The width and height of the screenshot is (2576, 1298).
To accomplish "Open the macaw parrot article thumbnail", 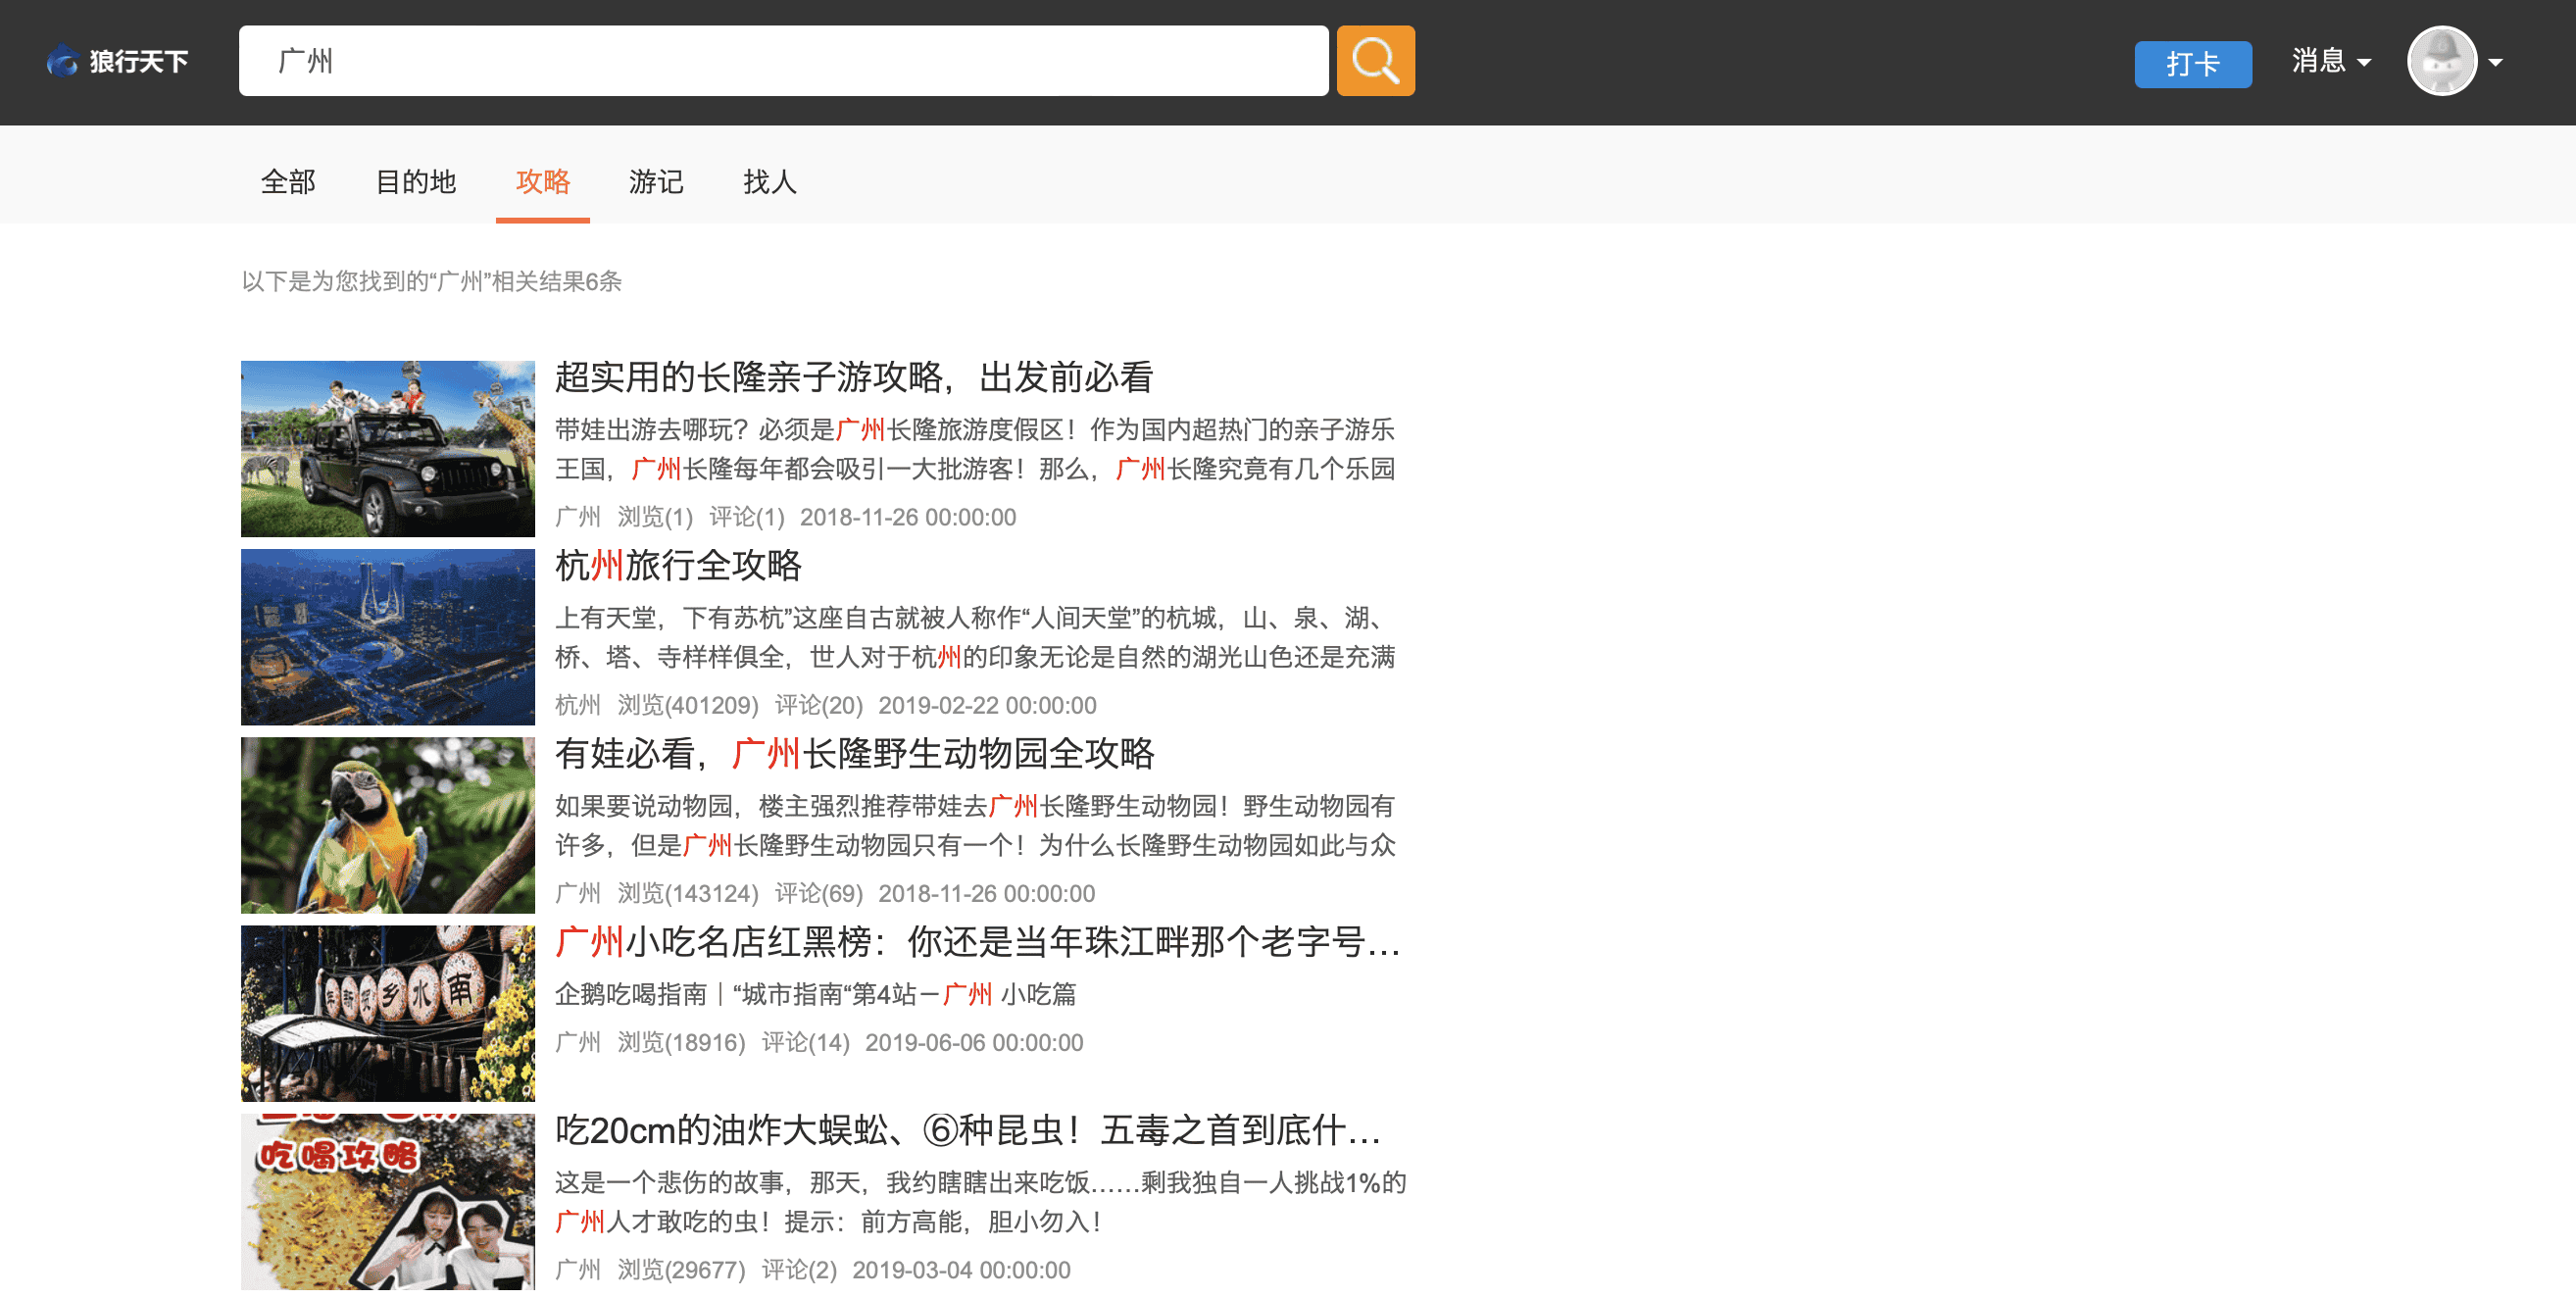I will pyautogui.click(x=387, y=824).
